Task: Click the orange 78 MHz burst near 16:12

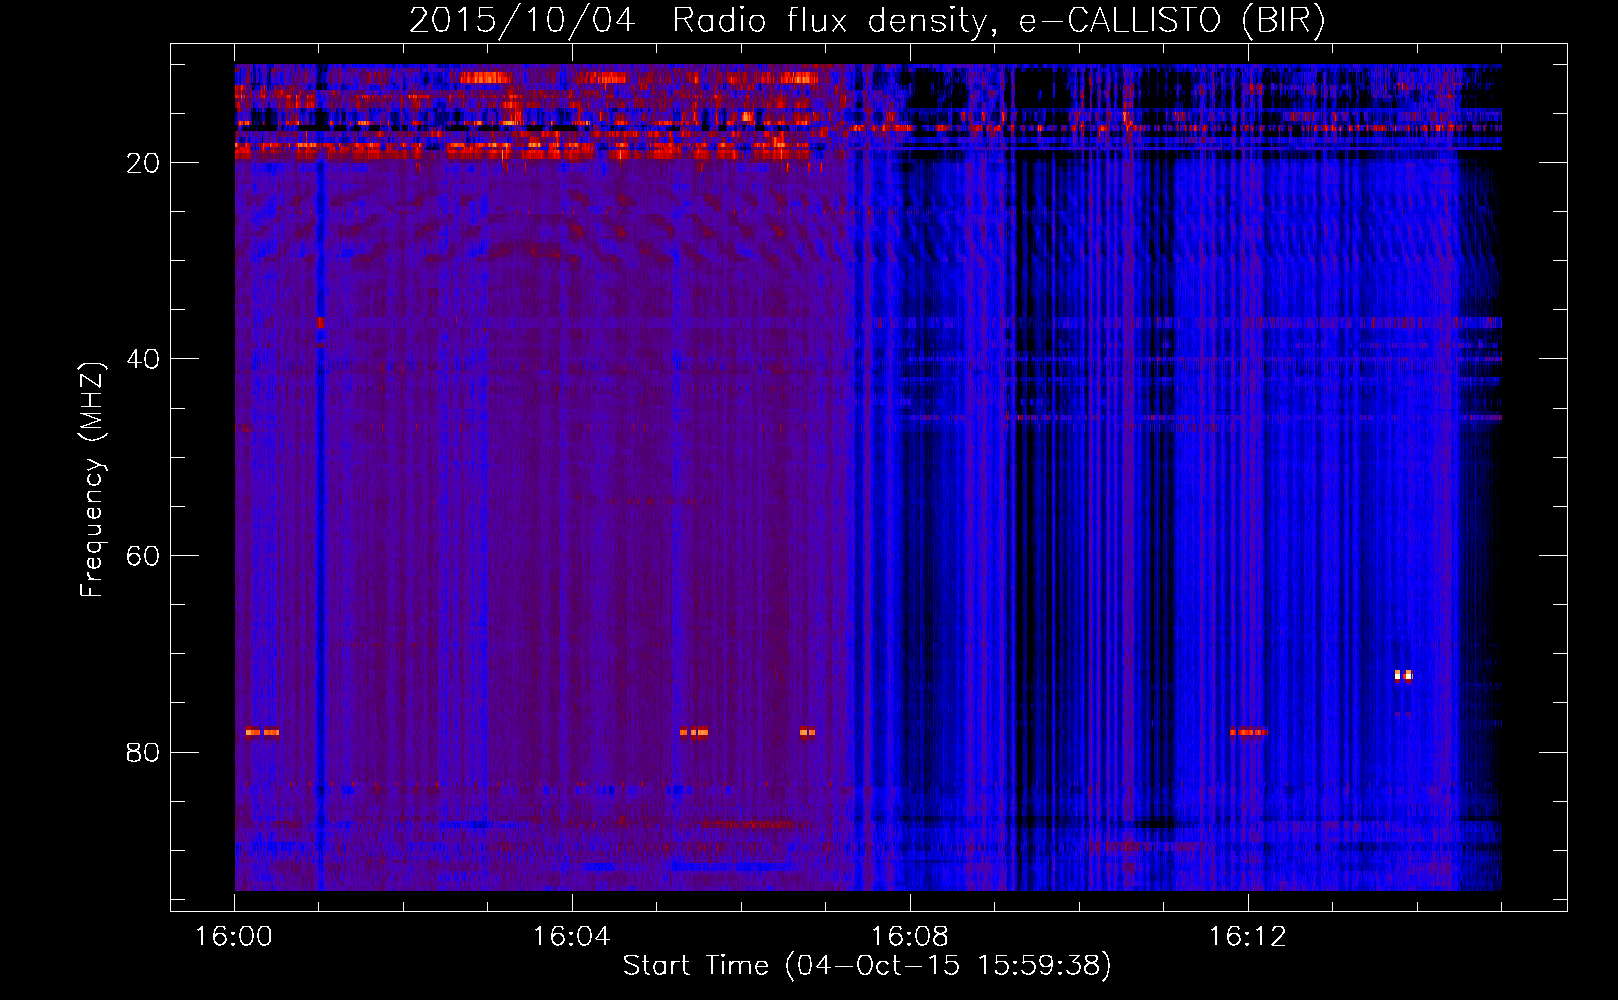Action: [1248, 732]
